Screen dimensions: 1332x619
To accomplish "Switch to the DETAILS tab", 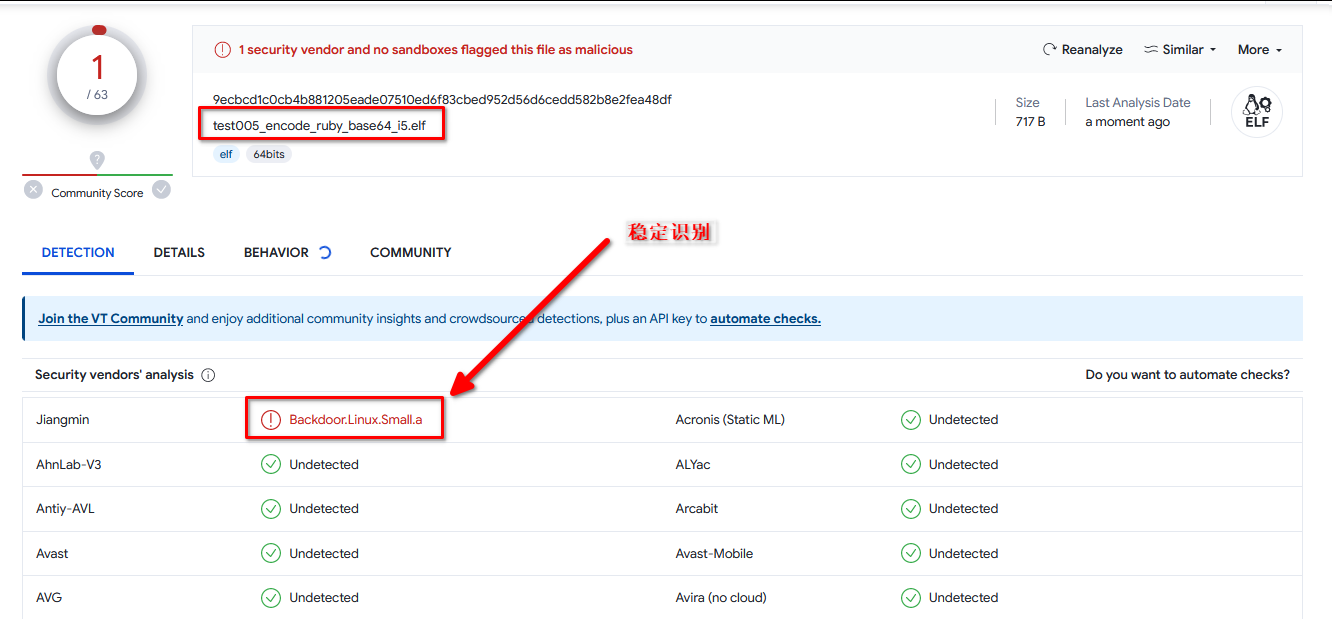I will click(179, 253).
